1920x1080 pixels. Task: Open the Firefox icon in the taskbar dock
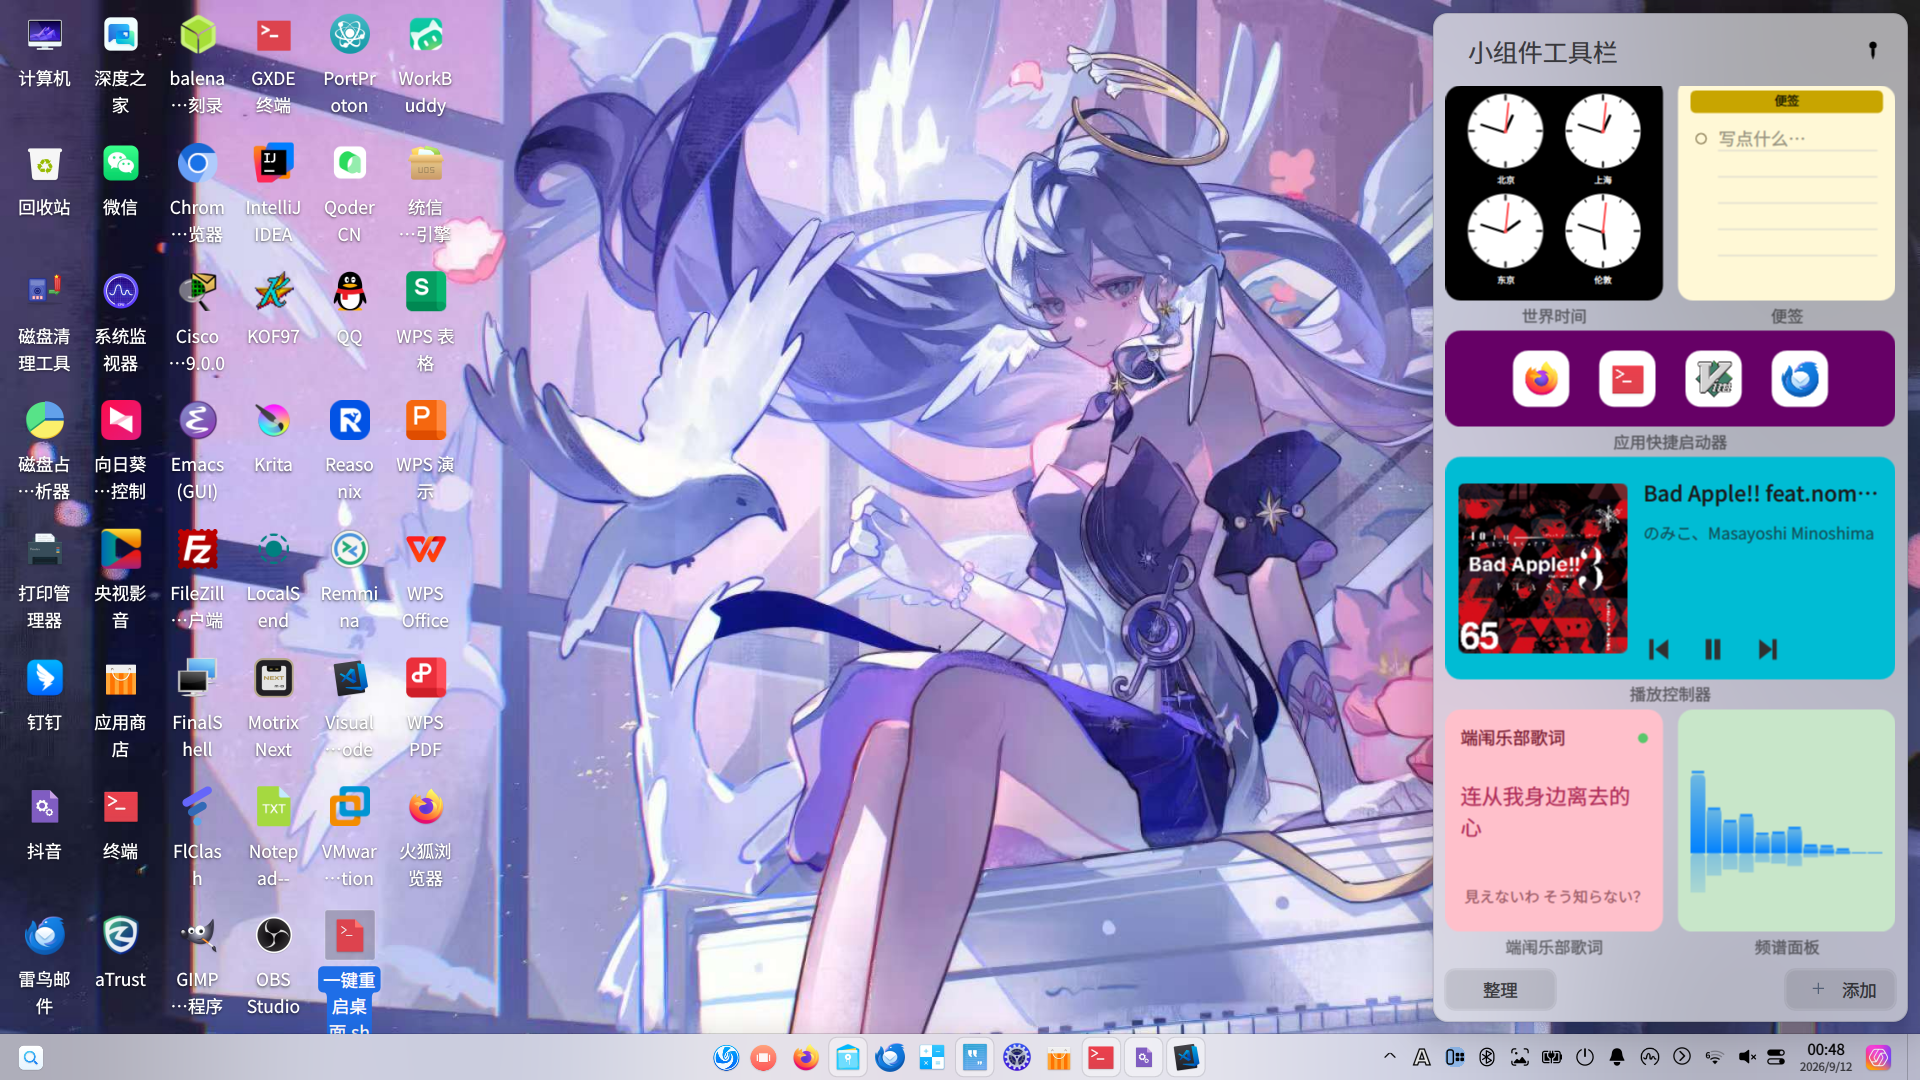tap(805, 1057)
